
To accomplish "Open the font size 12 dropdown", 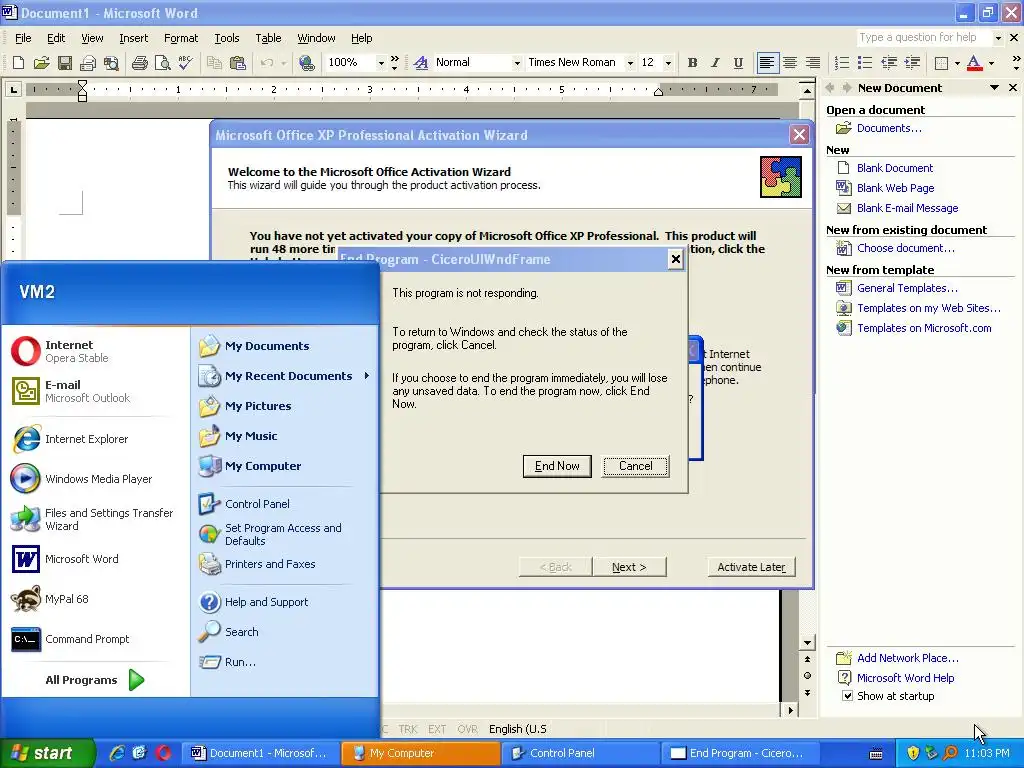I will [668, 63].
